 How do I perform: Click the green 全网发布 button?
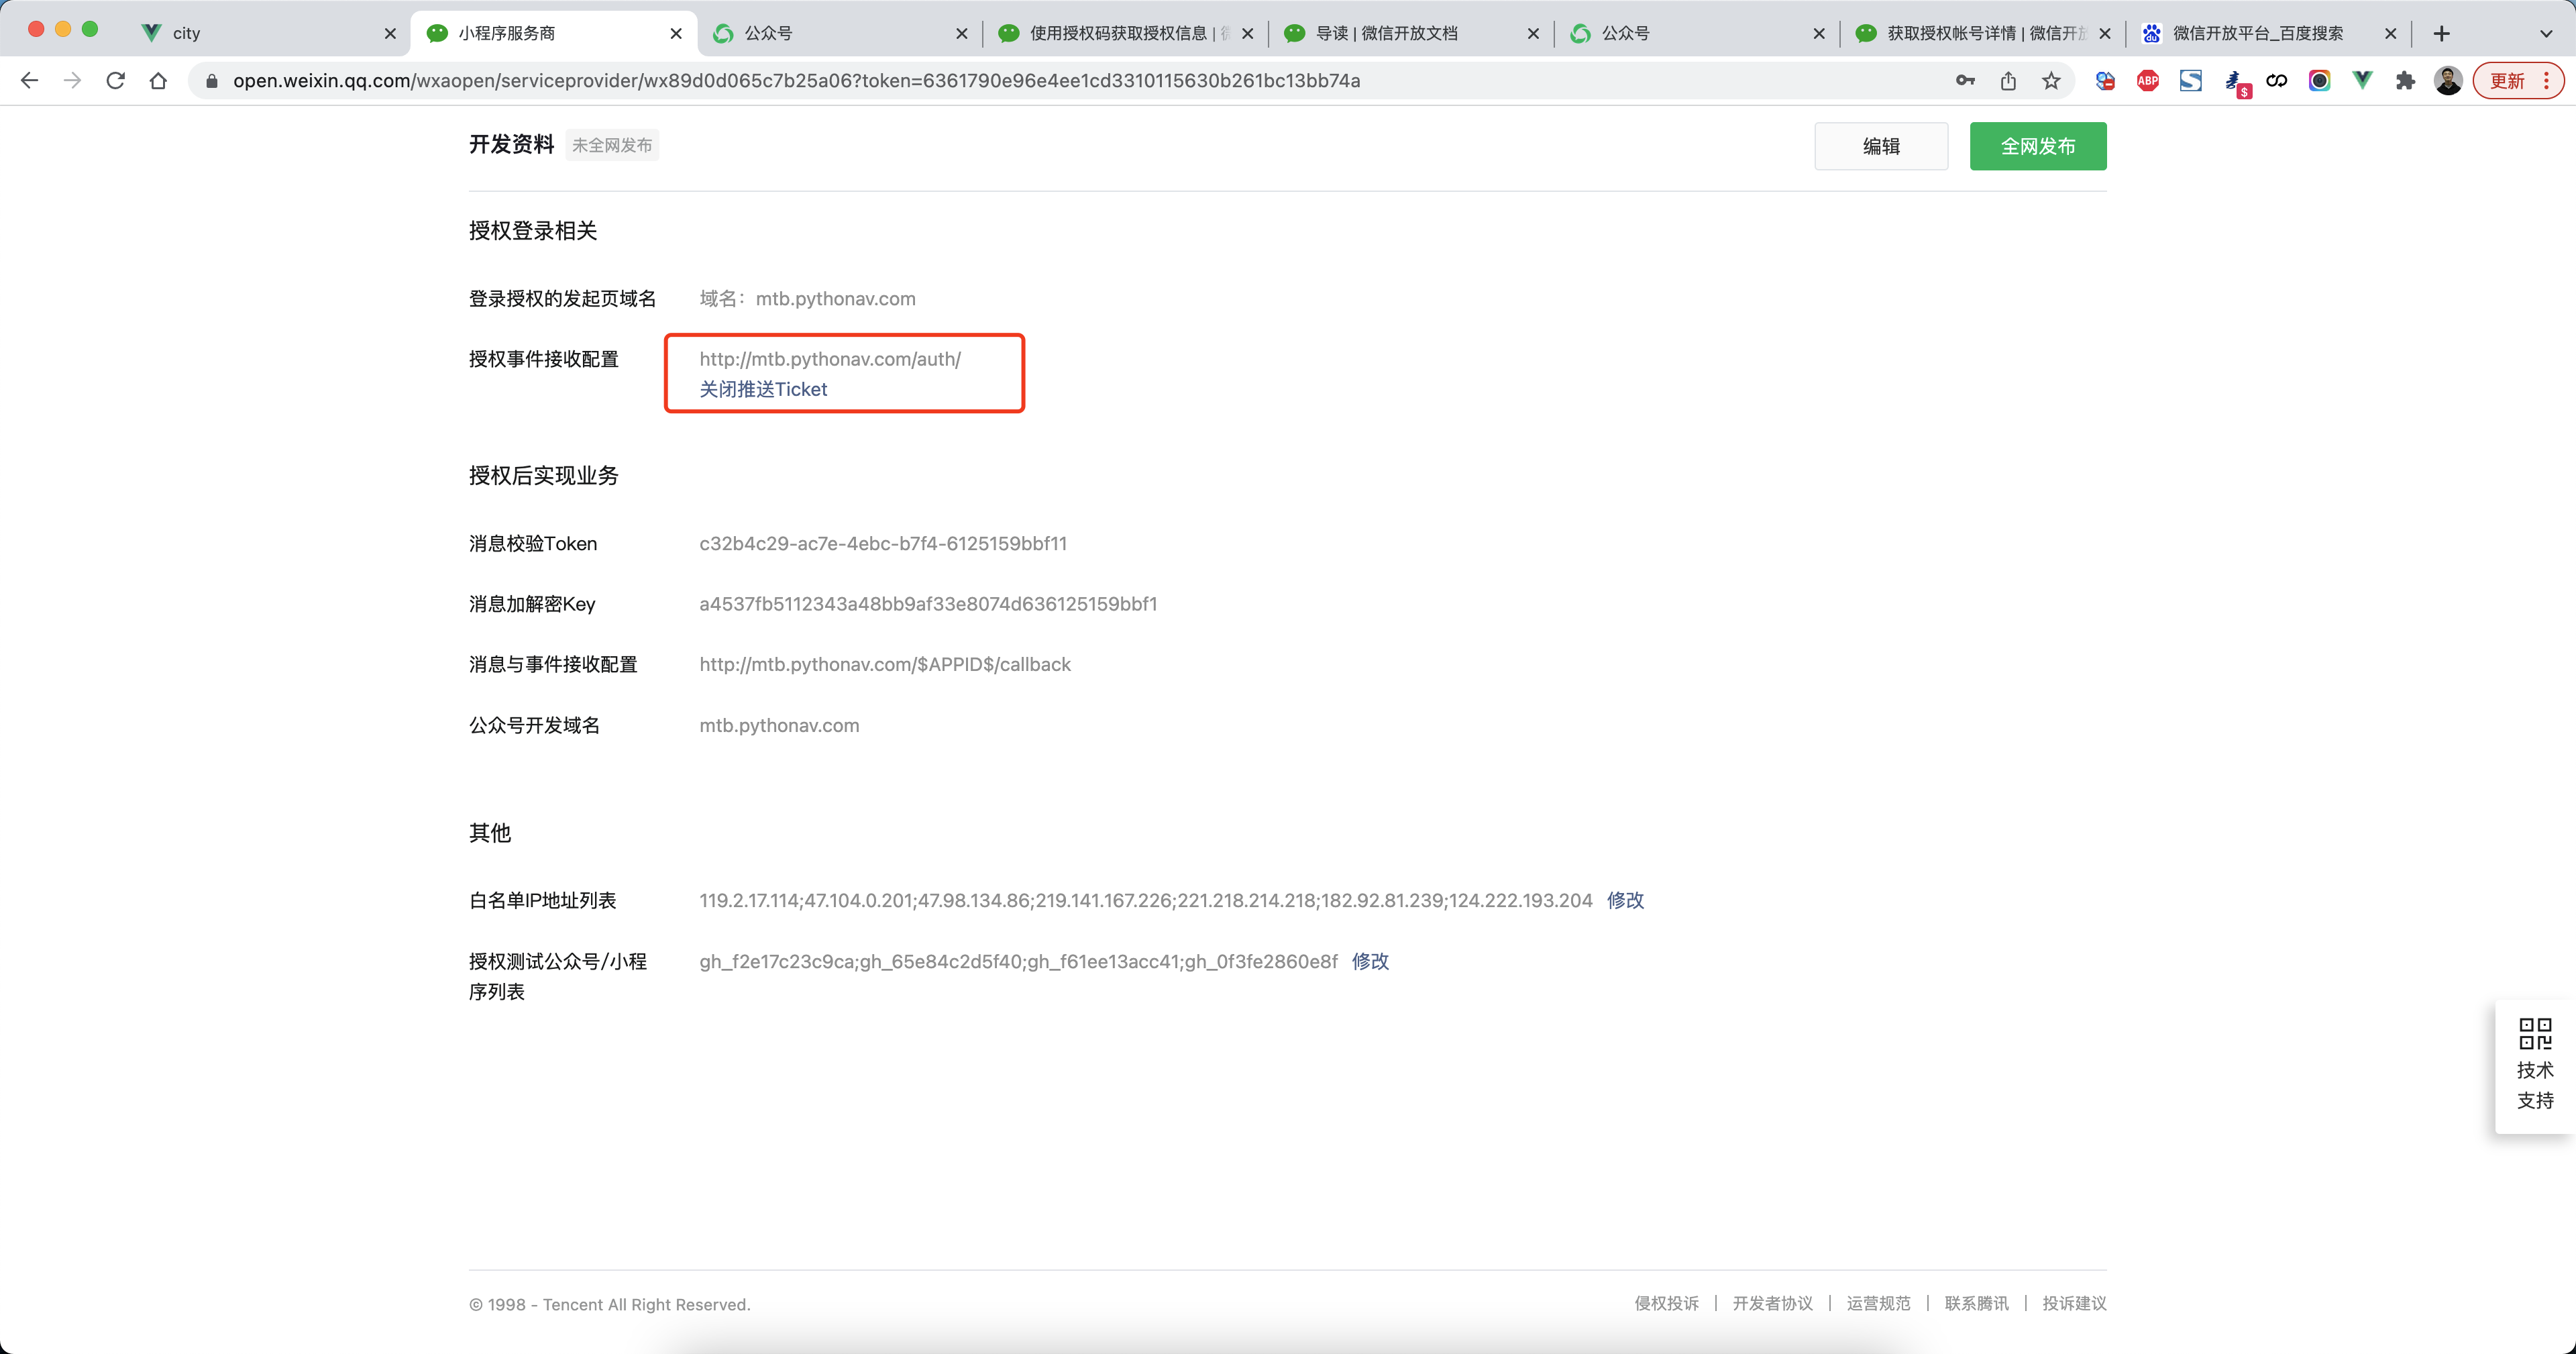pyautogui.click(x=2037, y=146)
